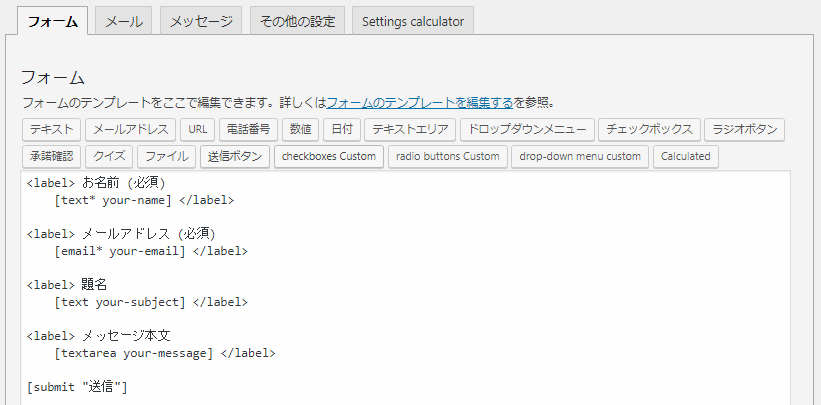Click inside the form template textarea
The height and width of the screenshot is (405, 821).
(x=405, y=288)
